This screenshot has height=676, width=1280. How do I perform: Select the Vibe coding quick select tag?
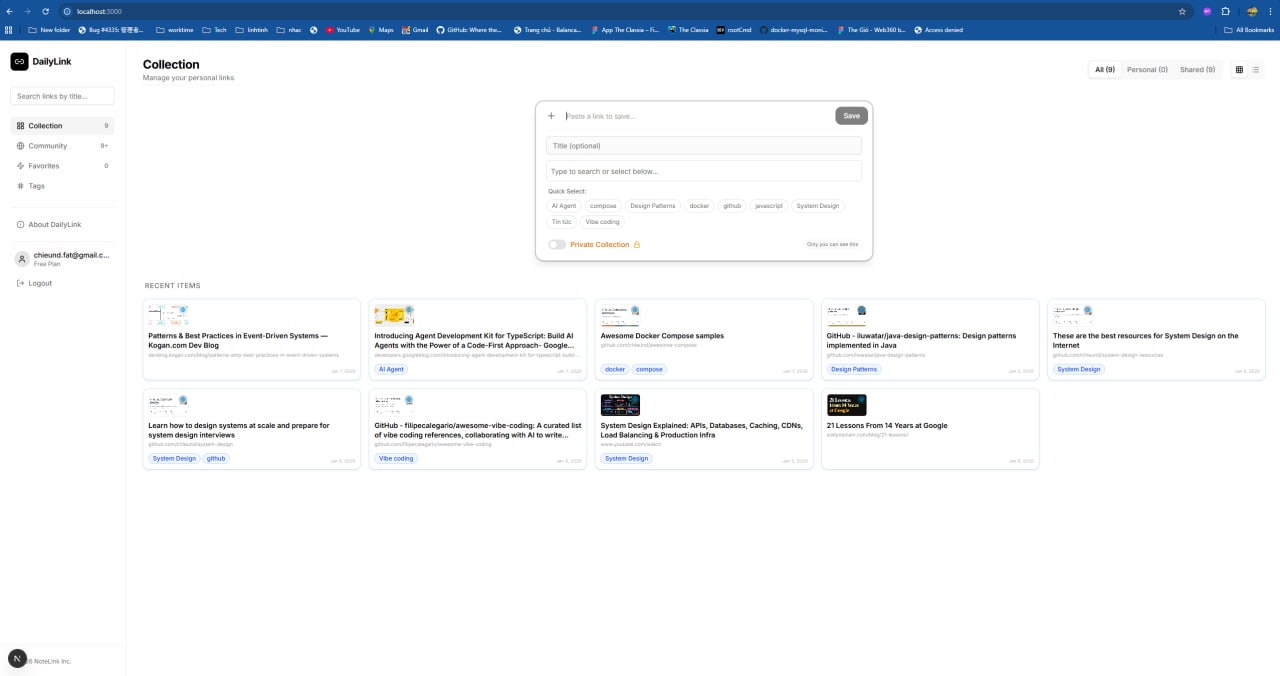[x=602, y=221]
